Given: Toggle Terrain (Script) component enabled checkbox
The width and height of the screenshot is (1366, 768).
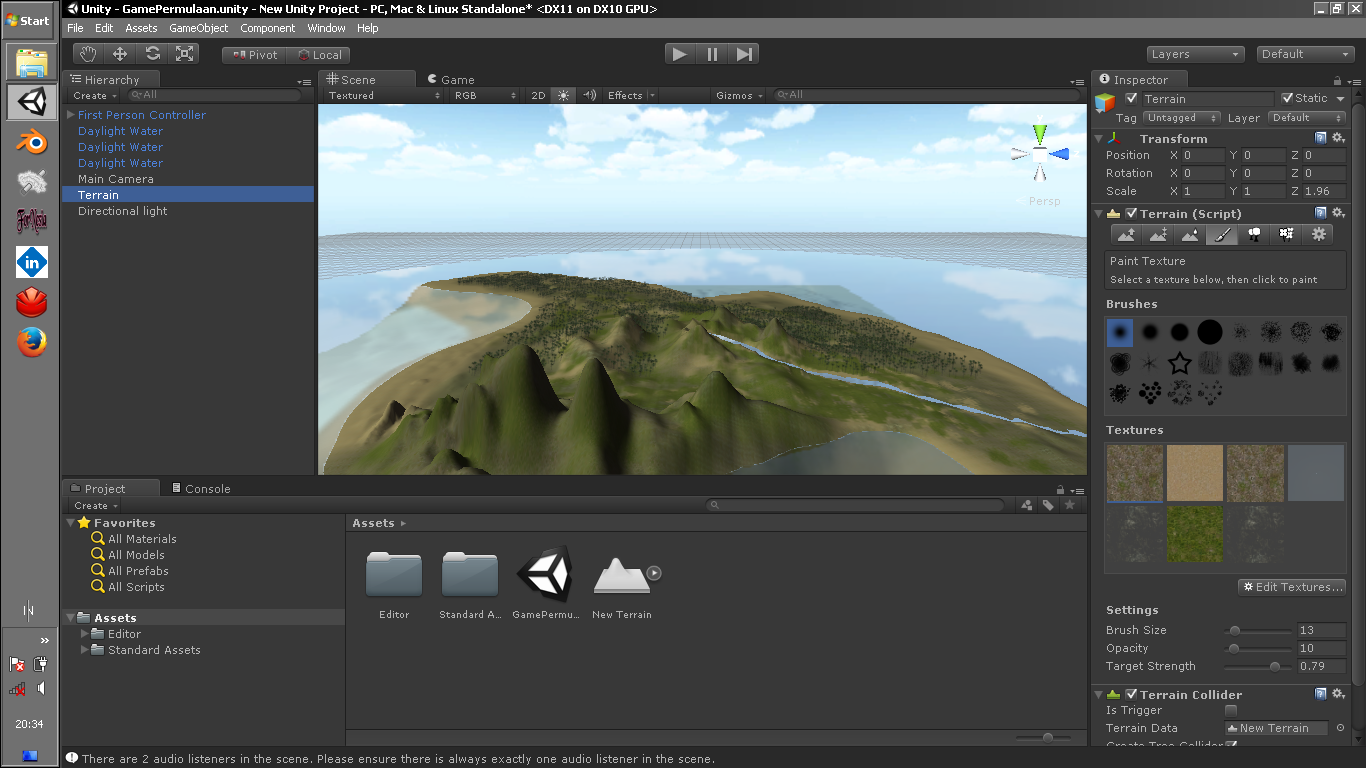Looking at the screenshot, I should tap(1131, 213).
